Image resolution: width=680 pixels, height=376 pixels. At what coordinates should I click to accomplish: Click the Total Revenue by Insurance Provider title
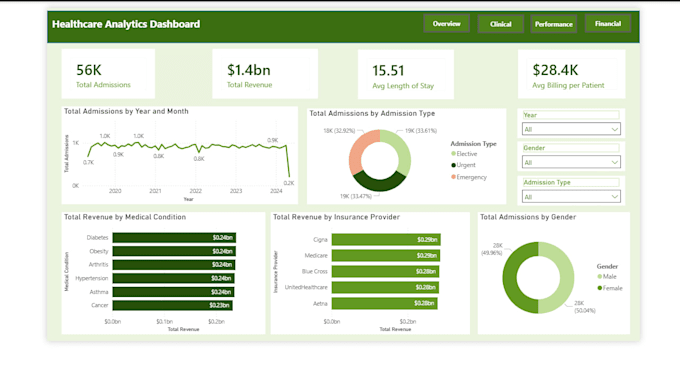(337, 217)
